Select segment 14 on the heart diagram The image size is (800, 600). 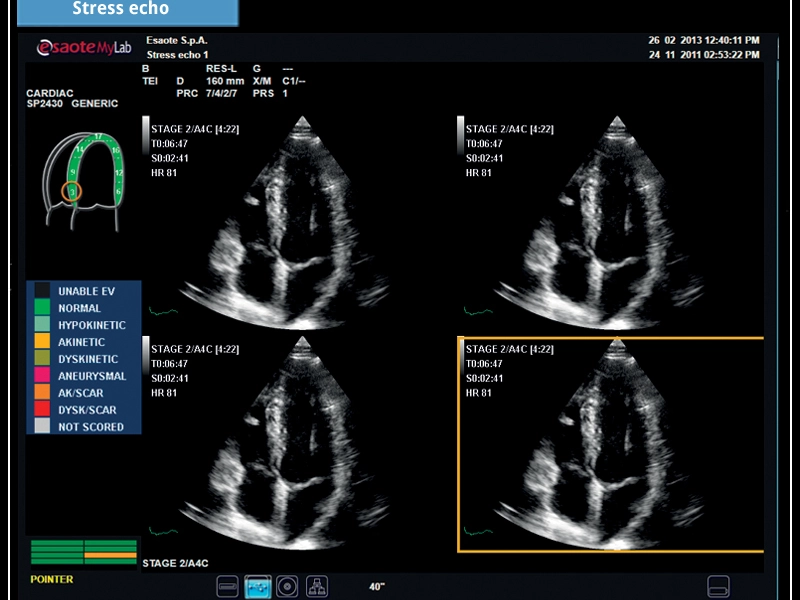point(80,150)
